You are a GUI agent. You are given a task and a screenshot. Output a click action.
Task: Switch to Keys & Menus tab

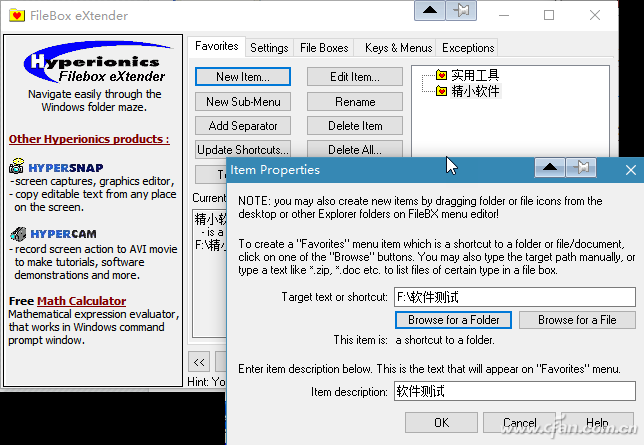tap(398, 48)
